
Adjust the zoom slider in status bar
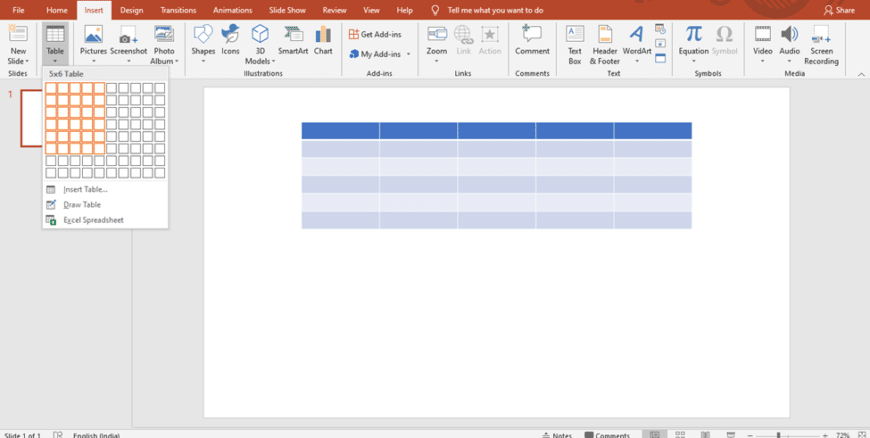[780, 435]
